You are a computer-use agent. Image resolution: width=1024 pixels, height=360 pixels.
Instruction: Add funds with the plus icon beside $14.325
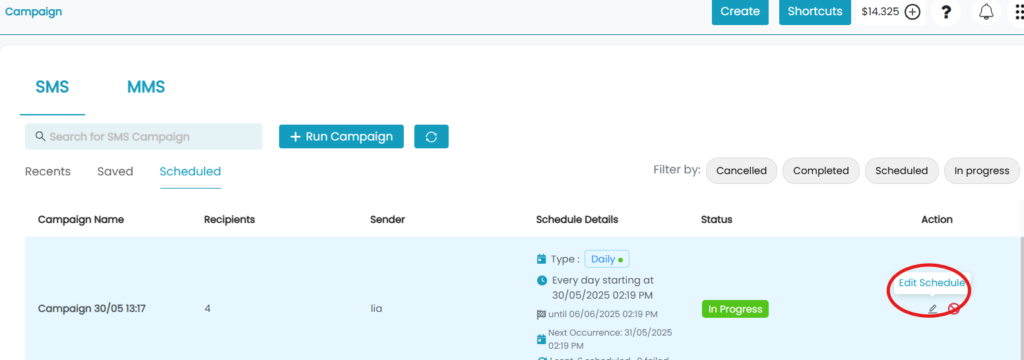pos(912,12)
